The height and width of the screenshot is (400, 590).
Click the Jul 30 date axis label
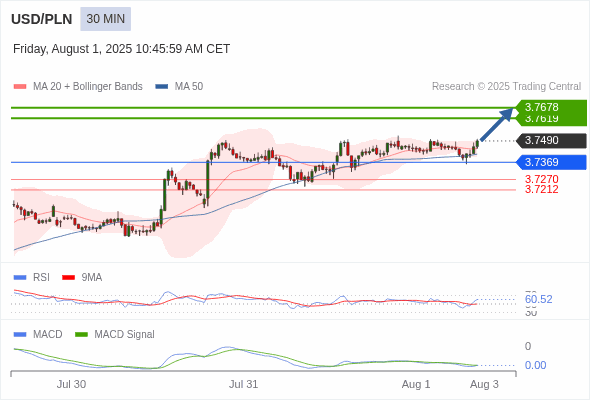click(71, 384)
